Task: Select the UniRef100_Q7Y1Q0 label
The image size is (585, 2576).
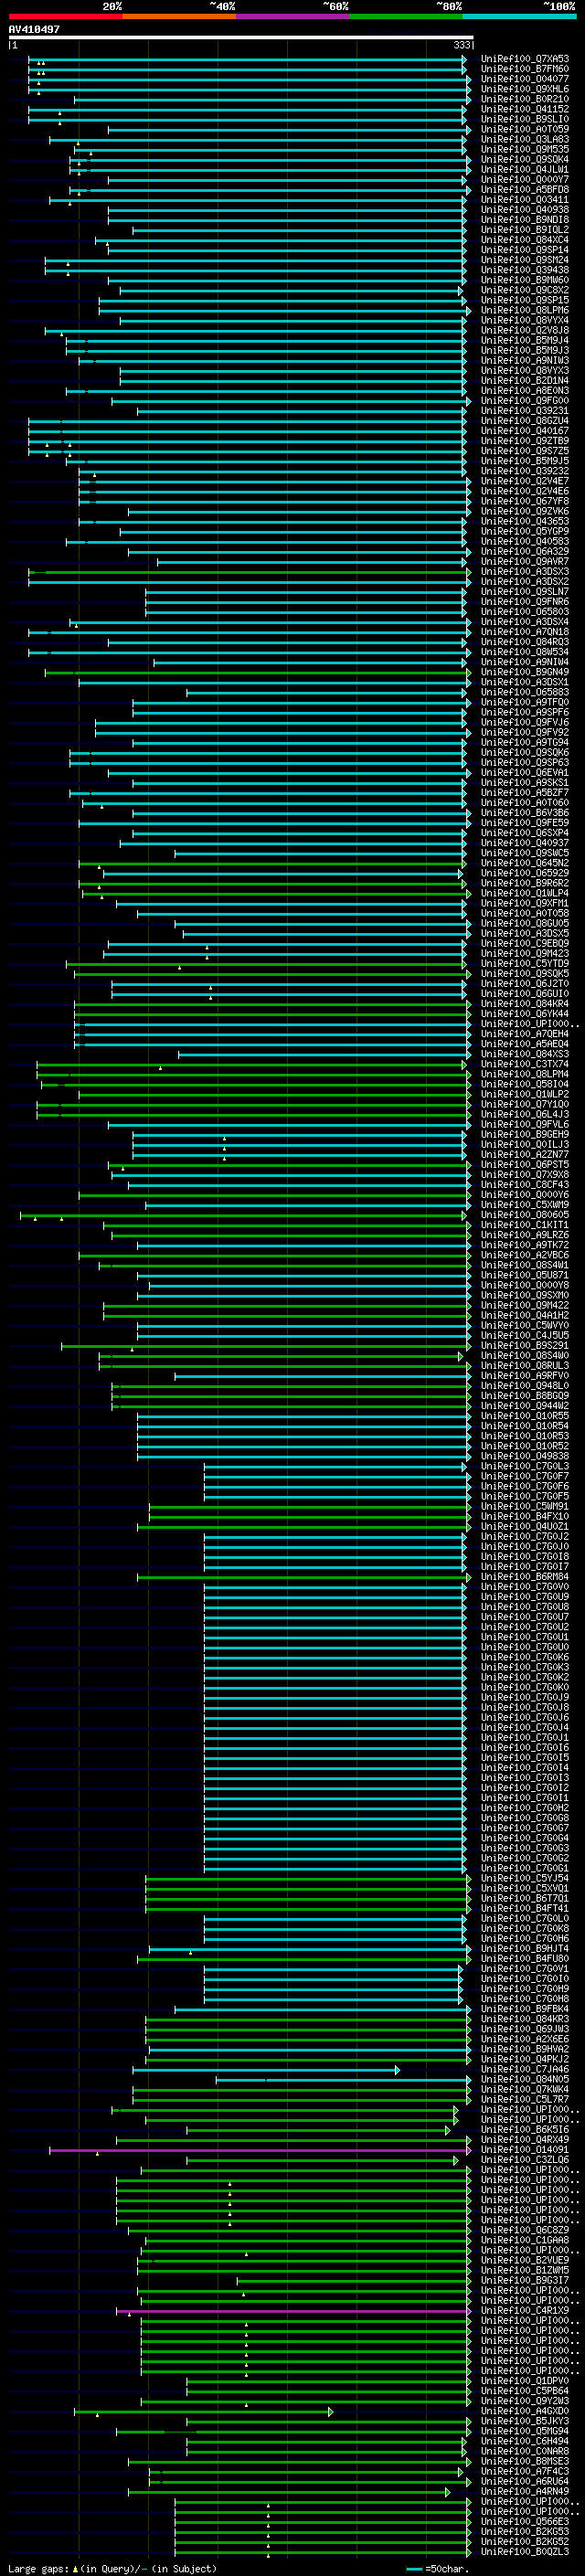Action: [525, 1104]
